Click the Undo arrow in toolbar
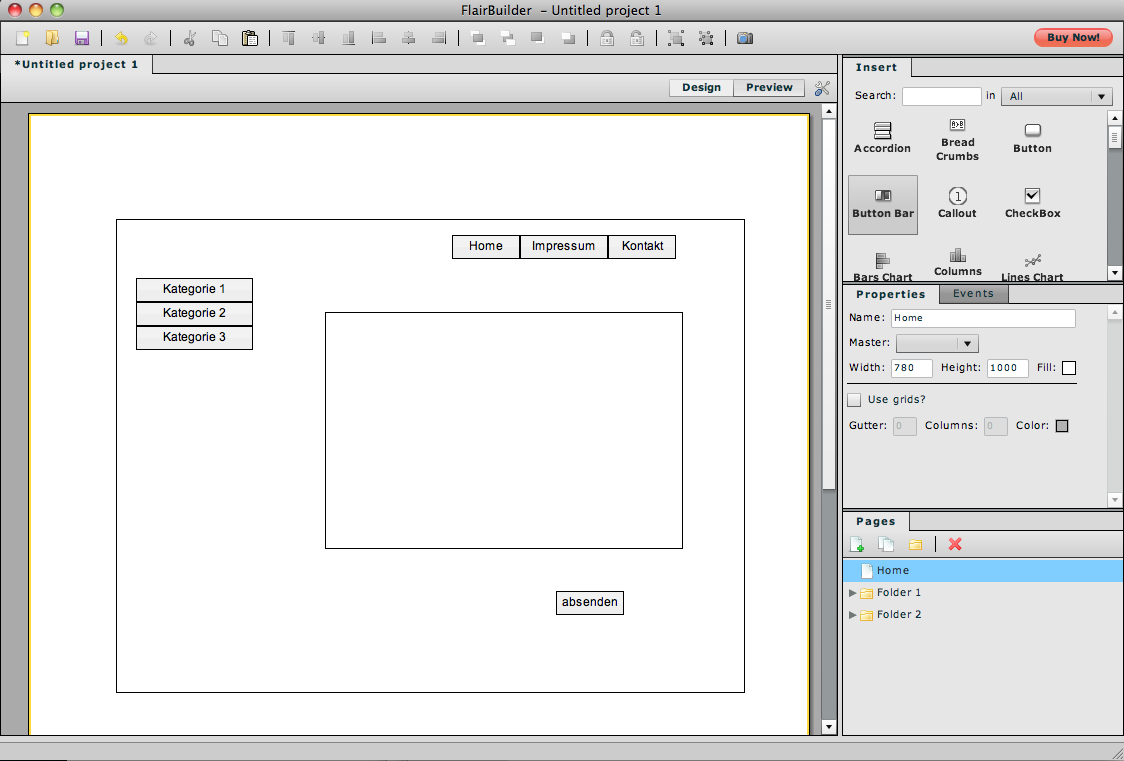1124x761 pixels. [121, 38]
